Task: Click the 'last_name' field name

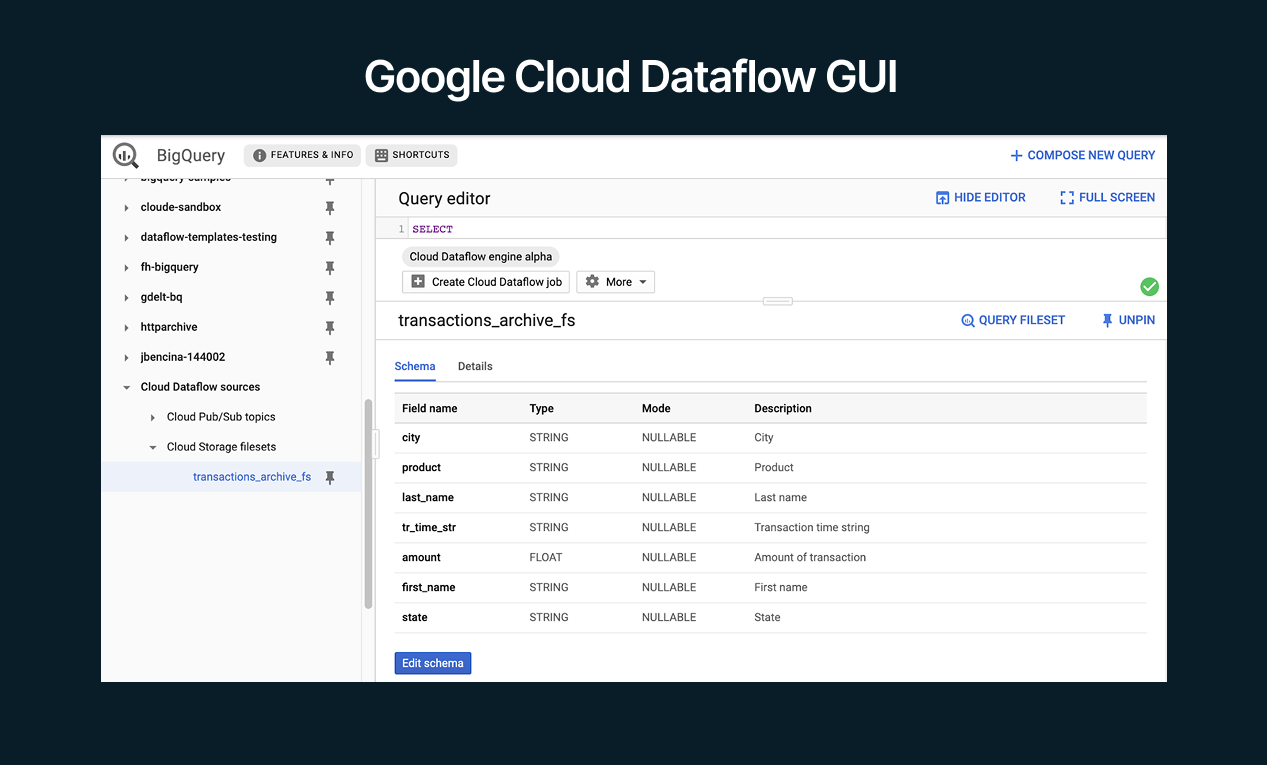Action: click(428, 498)
